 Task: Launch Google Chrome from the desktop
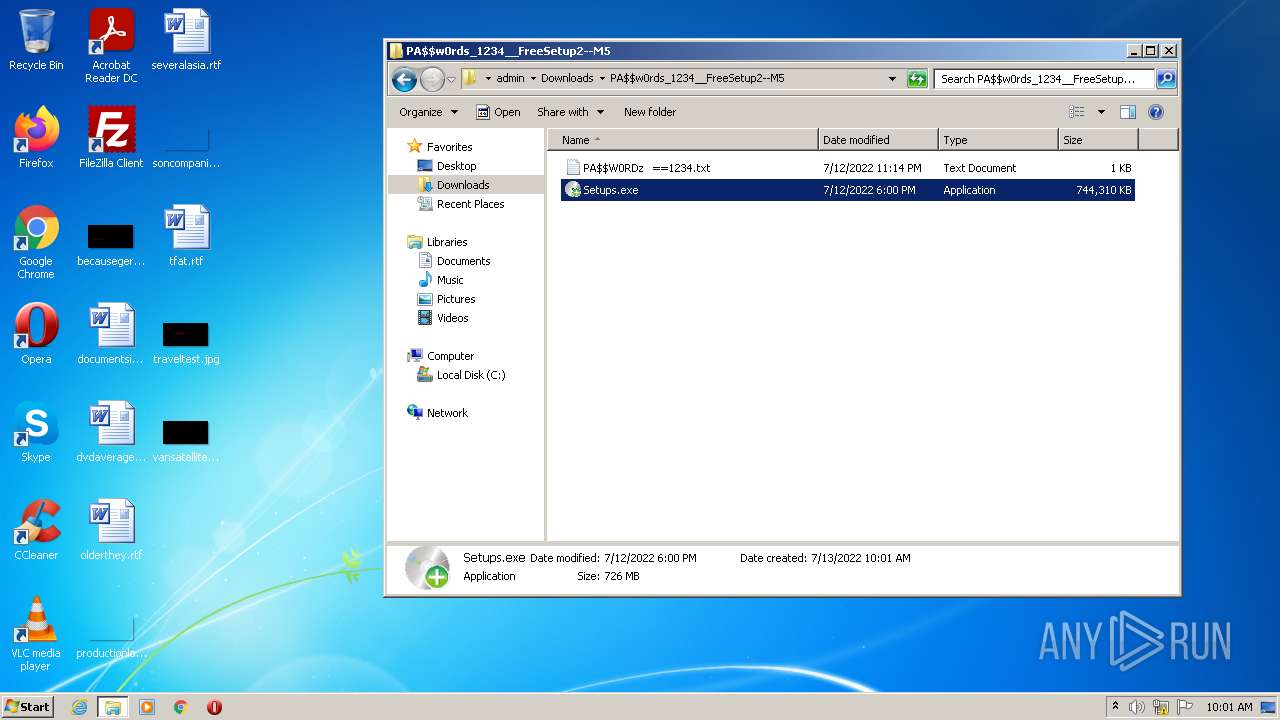click(x=36, y=242)
